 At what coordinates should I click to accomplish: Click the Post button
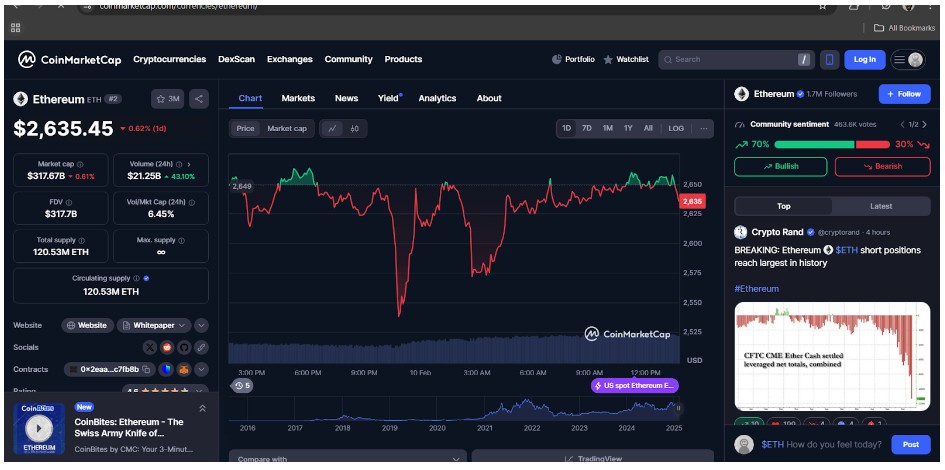911,445
